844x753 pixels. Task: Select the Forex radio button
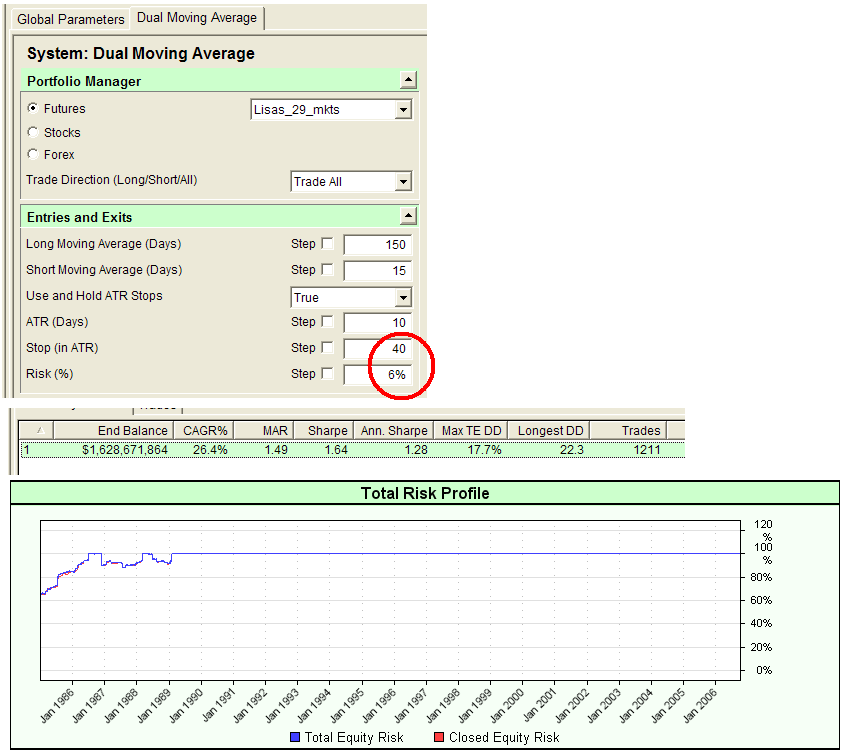point(31,155)
